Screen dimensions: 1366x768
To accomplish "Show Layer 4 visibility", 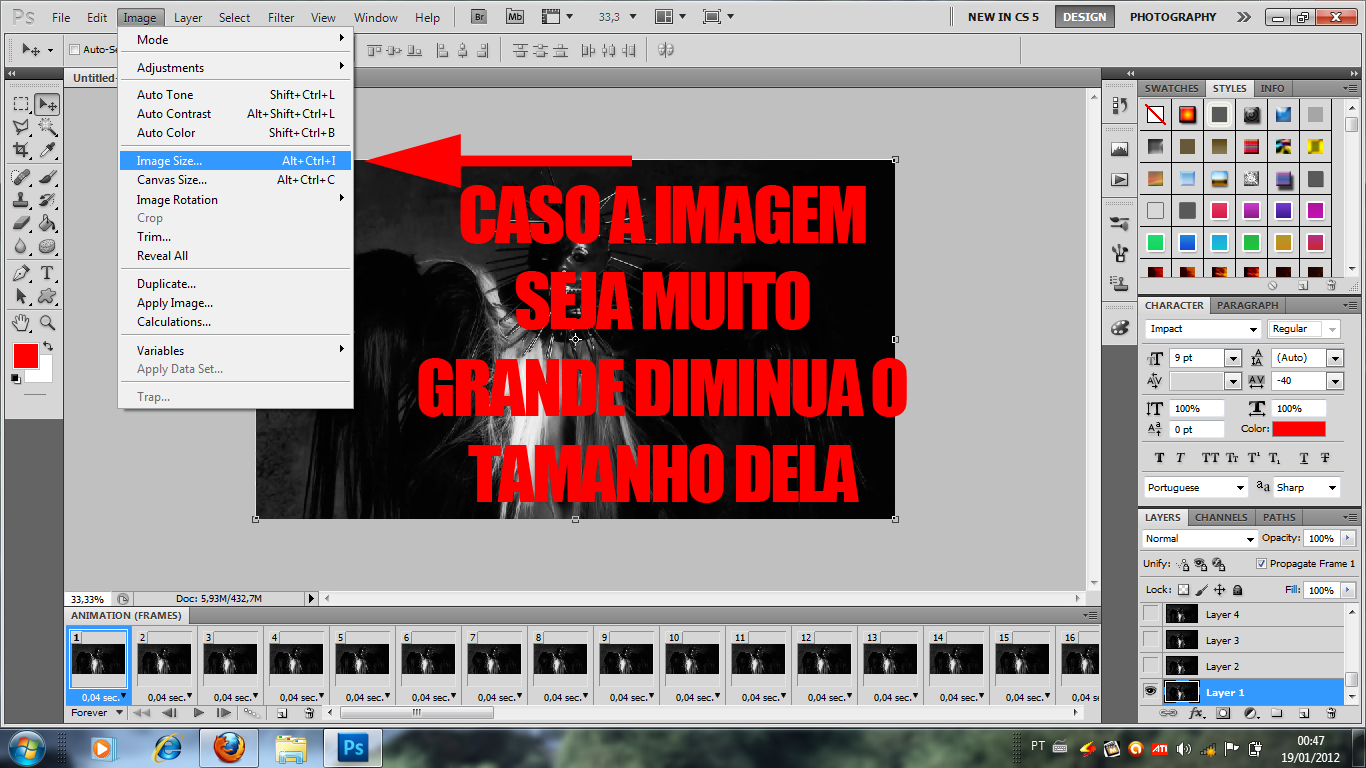I will pos(1152,614).
